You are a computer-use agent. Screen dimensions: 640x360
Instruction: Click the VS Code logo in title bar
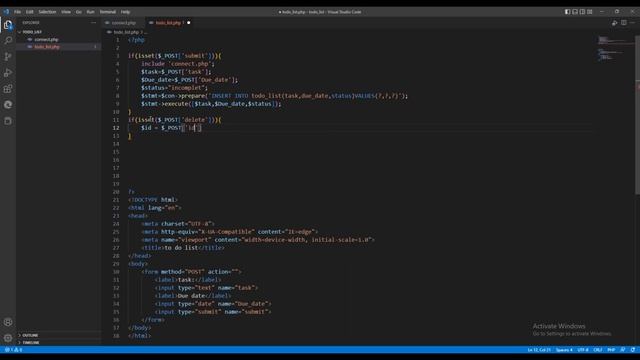(x=6, y=12)
